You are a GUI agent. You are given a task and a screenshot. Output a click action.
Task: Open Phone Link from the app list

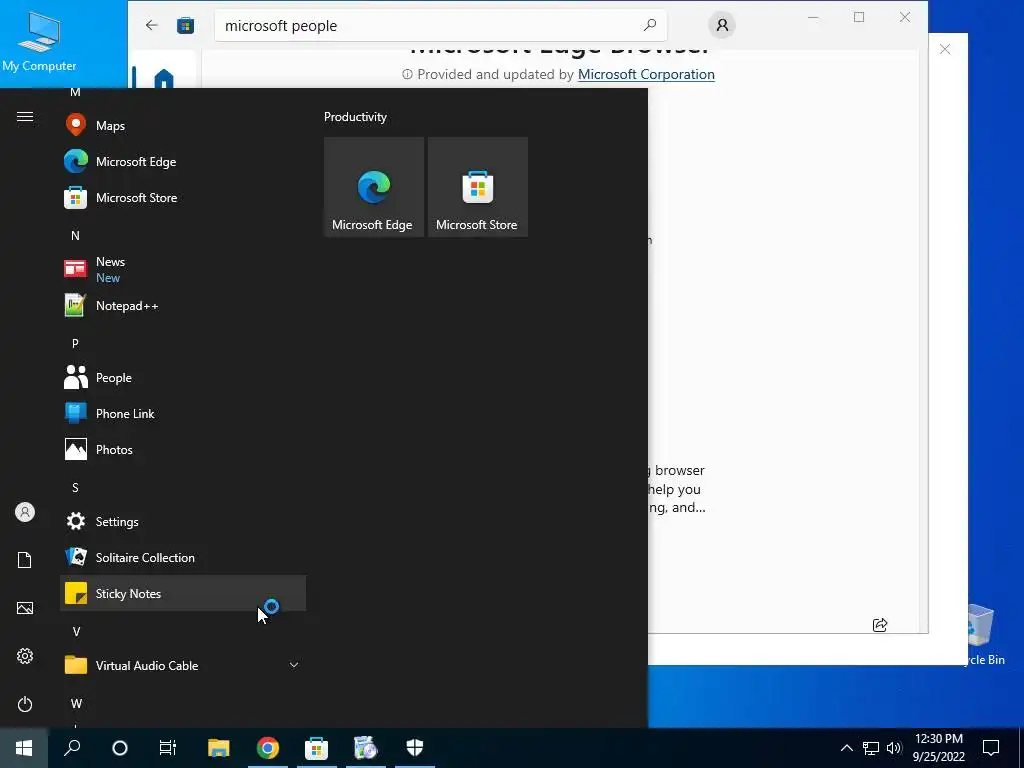(183, 413)
